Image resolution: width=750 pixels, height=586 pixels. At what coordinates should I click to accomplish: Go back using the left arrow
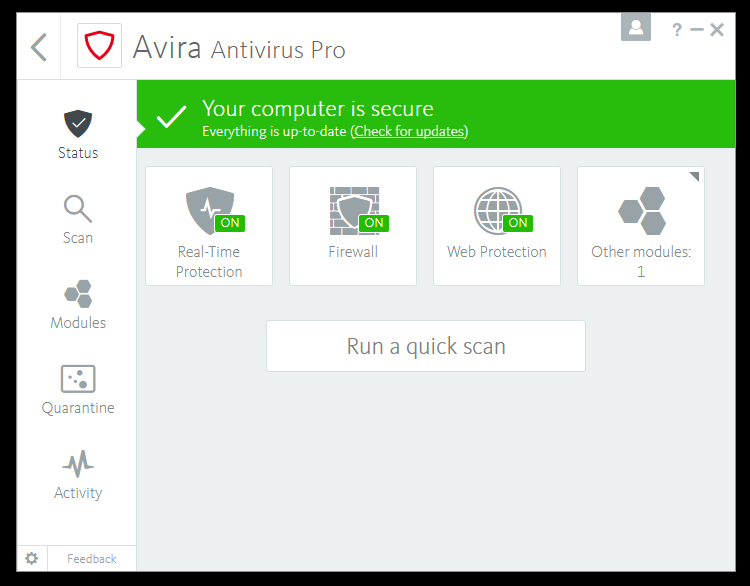tap(39, 47)
